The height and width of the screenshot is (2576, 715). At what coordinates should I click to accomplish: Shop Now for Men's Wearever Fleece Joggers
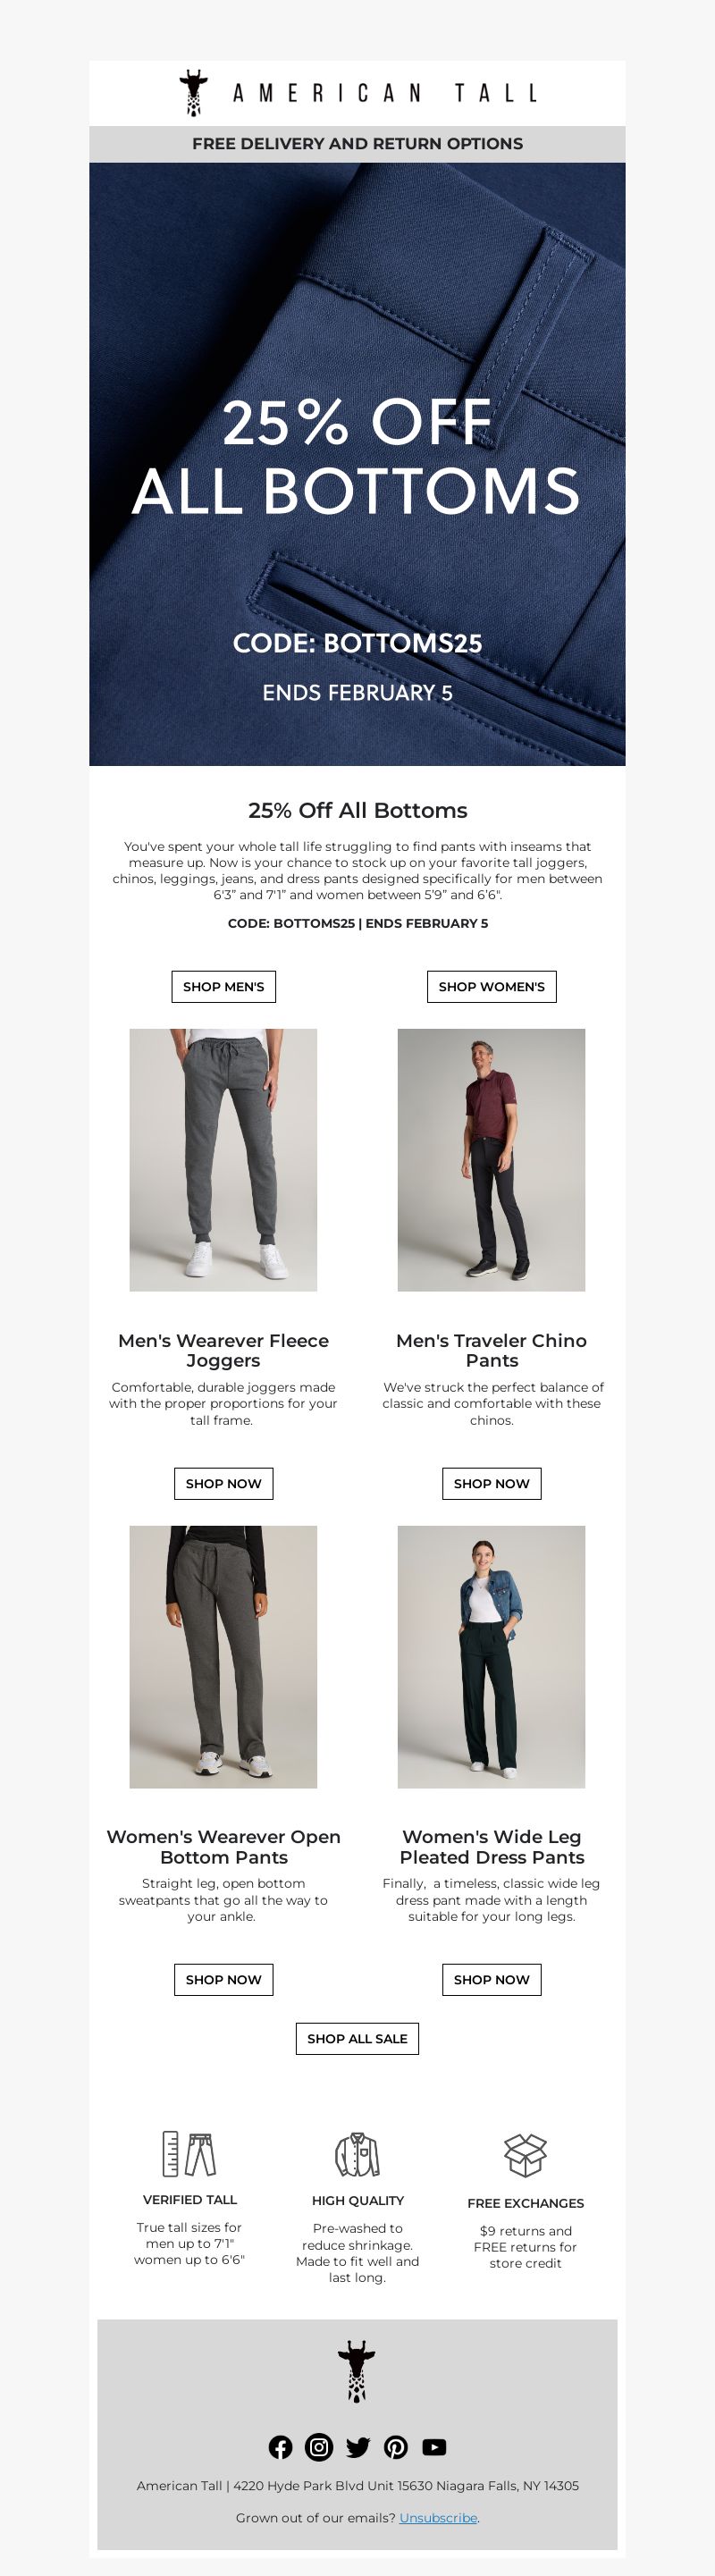tap(223, 1483)
